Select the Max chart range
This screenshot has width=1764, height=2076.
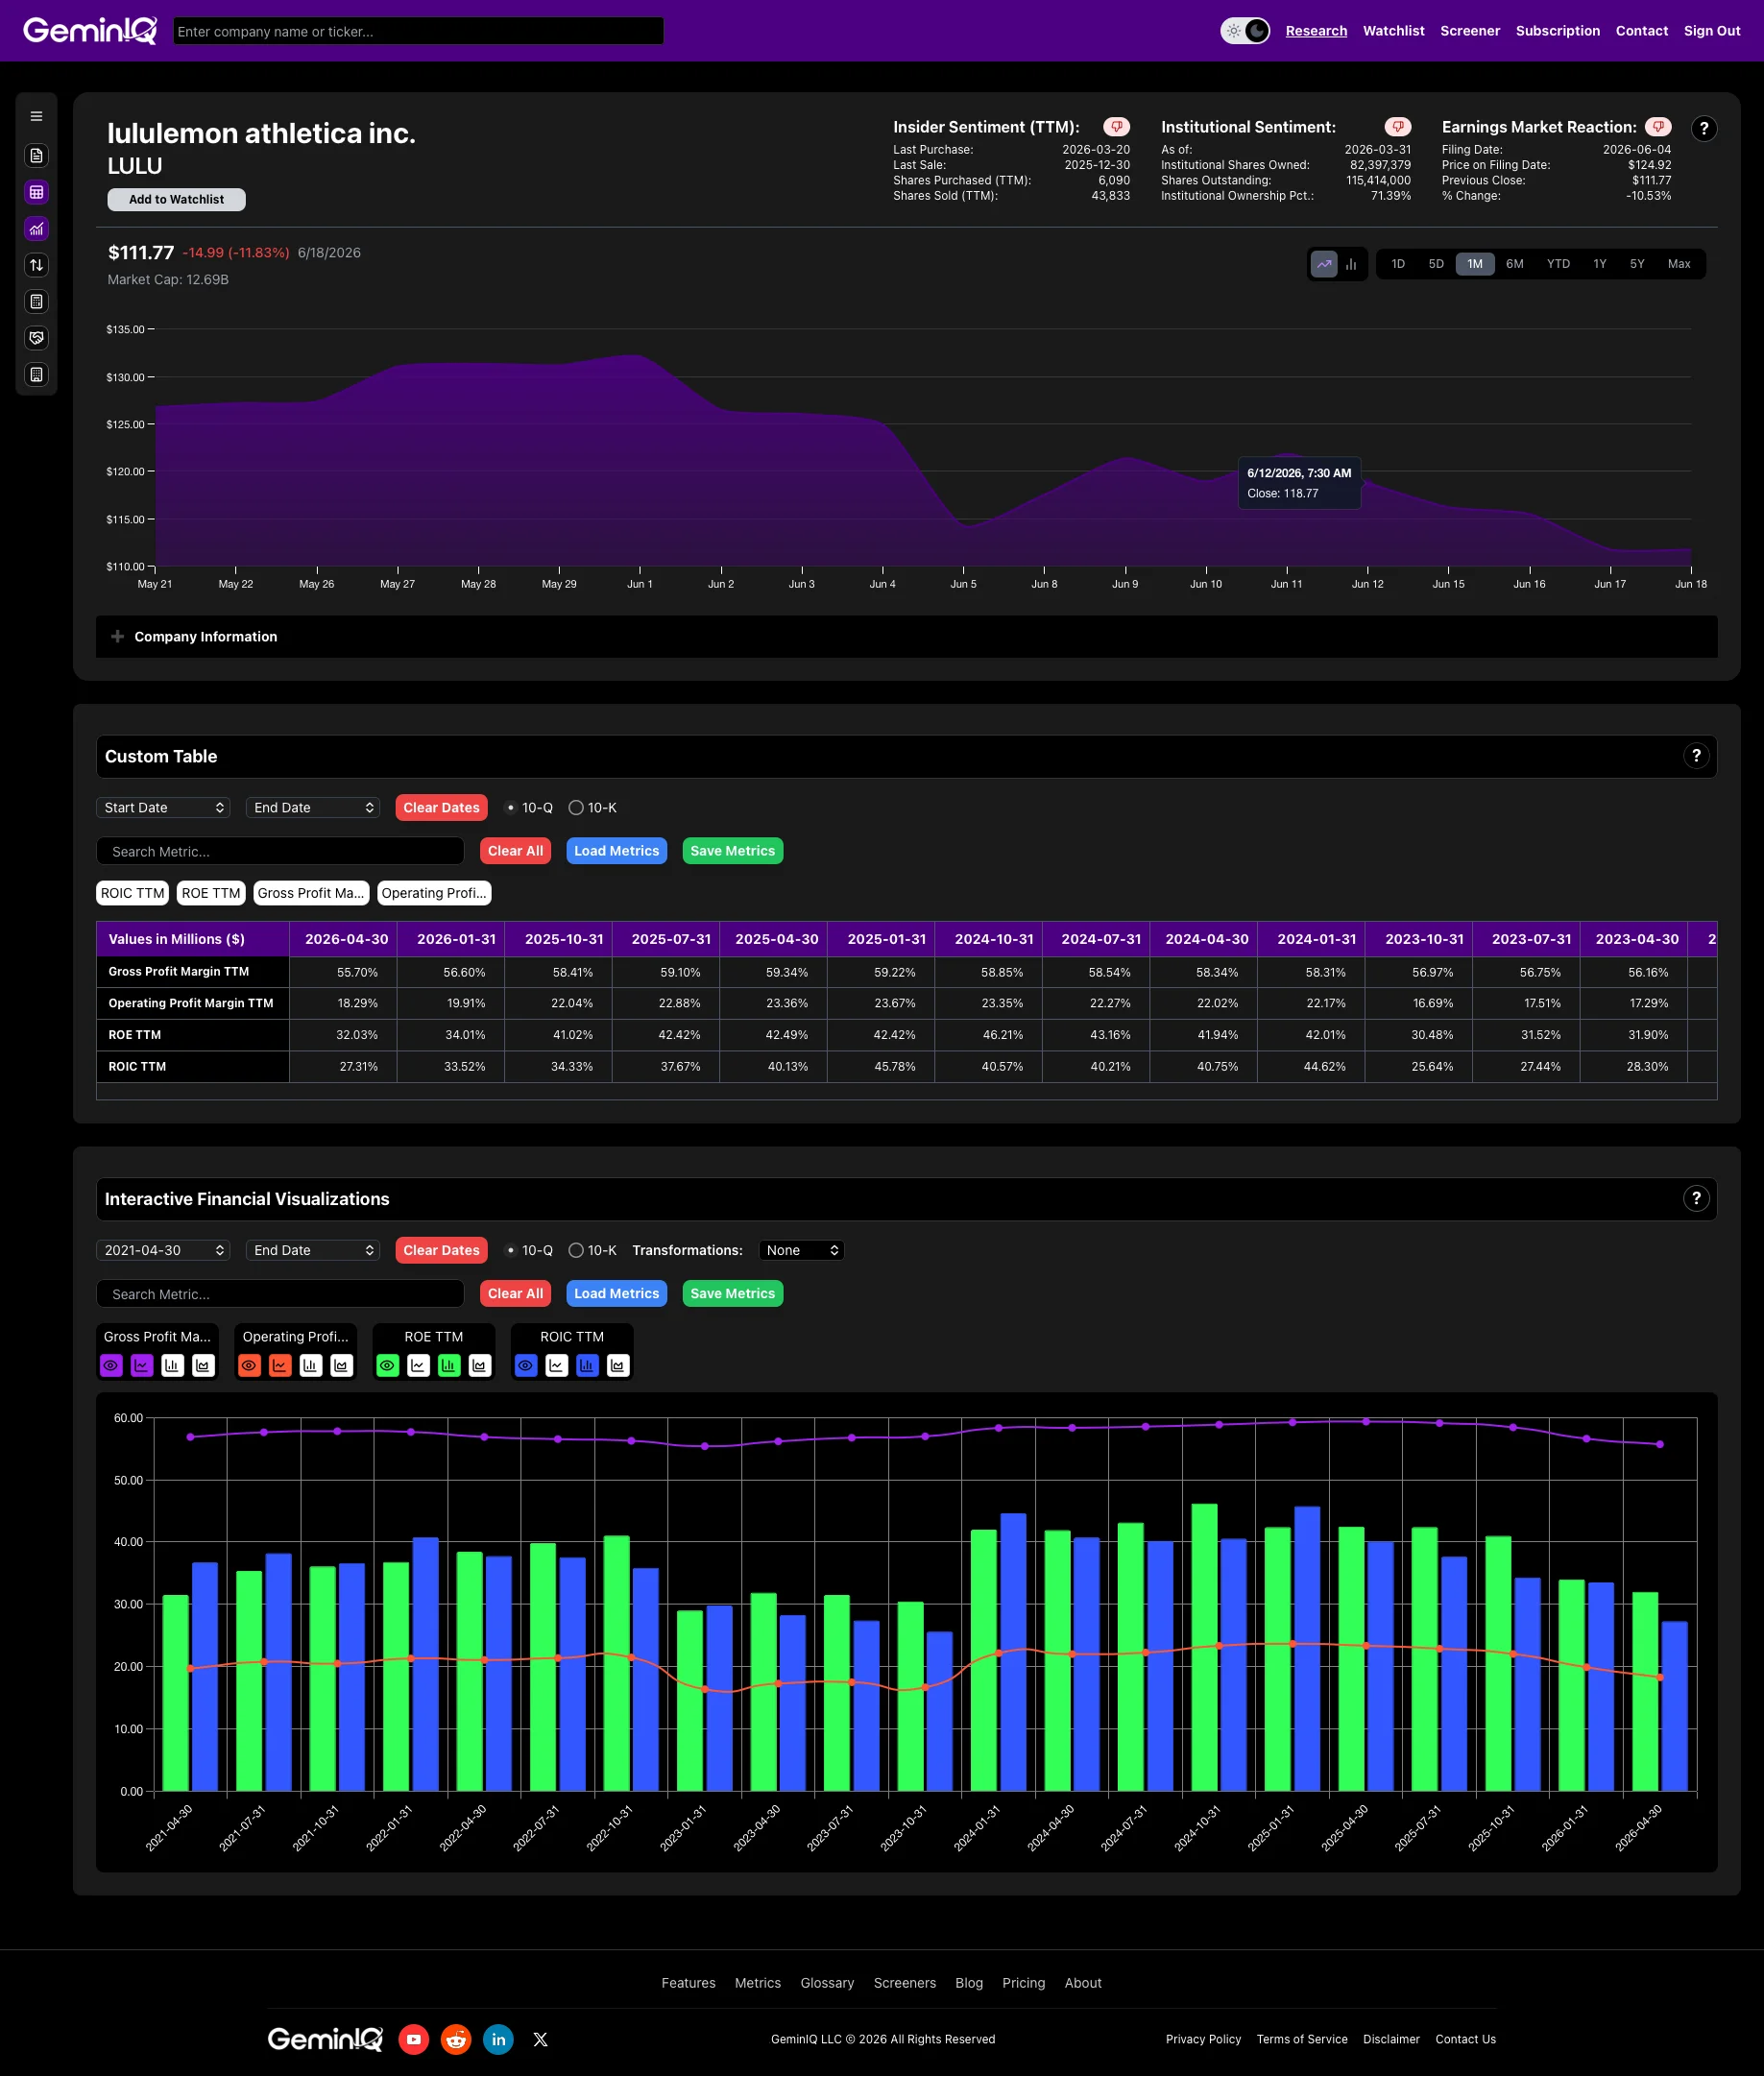1679,264
